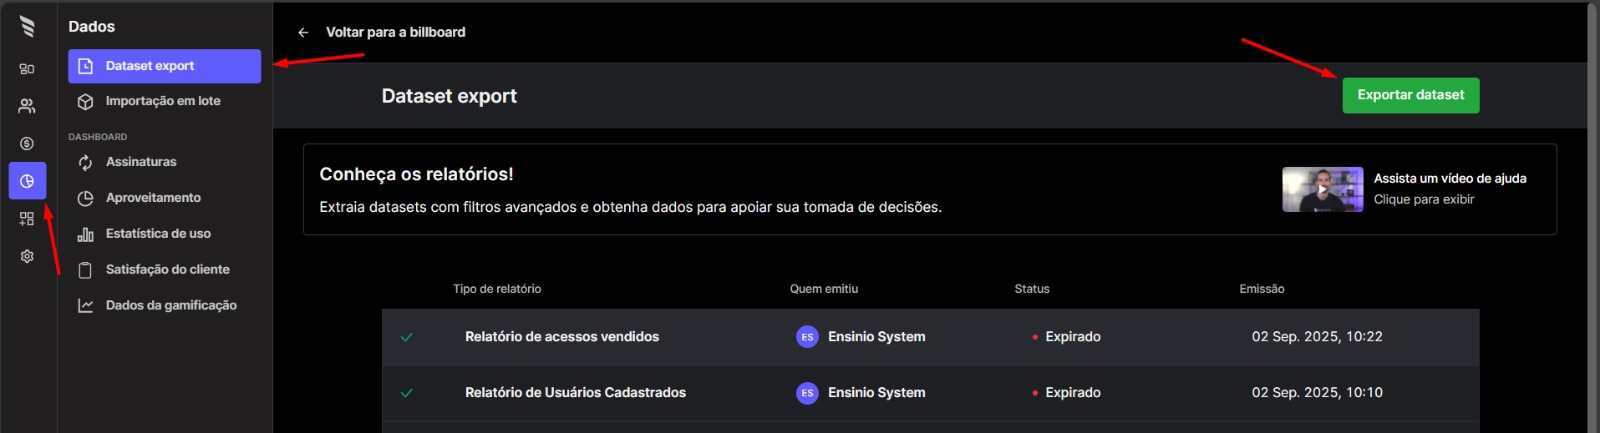Open Importação em lote

pos(162,101)
